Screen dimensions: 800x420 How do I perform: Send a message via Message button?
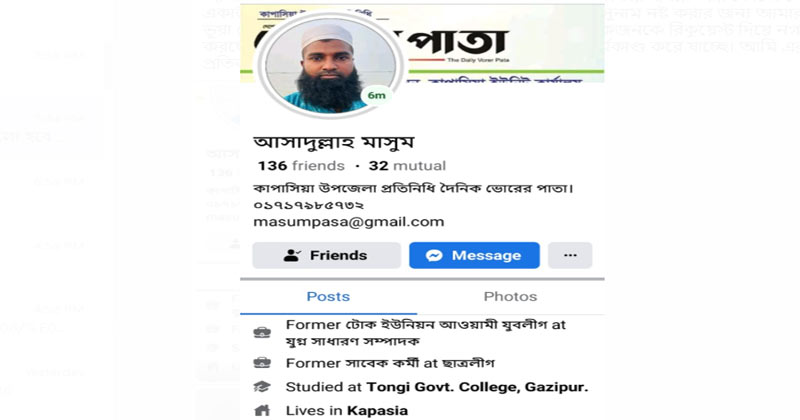474,255
